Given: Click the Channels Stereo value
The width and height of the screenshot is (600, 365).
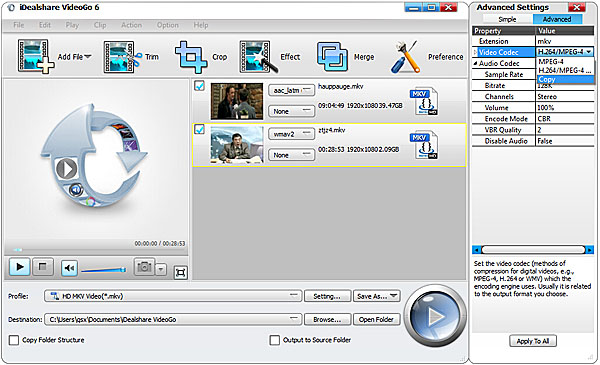Looking at the screenshot, I should (564, 96).
